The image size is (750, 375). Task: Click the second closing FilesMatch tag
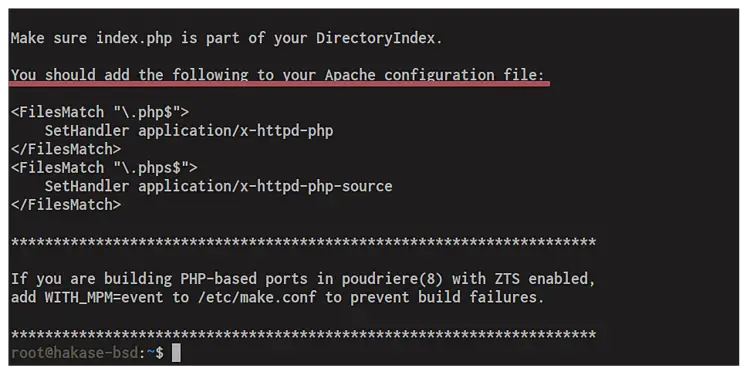point(66,205)
